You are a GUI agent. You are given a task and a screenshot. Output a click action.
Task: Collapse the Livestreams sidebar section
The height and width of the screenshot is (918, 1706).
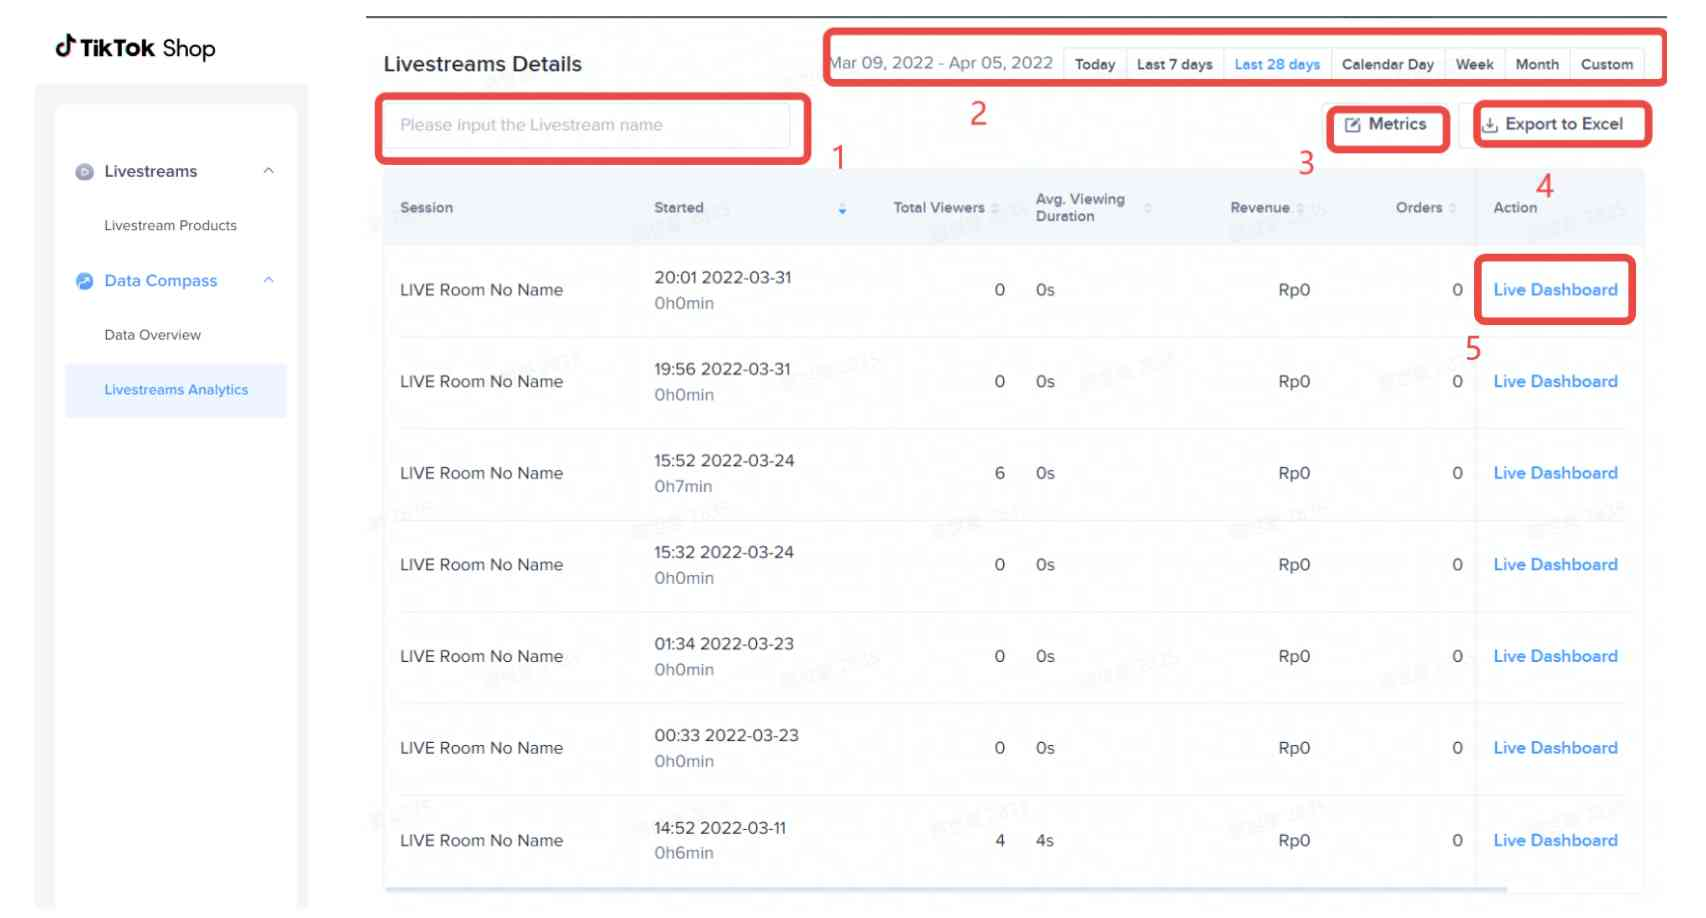[268, 171]
